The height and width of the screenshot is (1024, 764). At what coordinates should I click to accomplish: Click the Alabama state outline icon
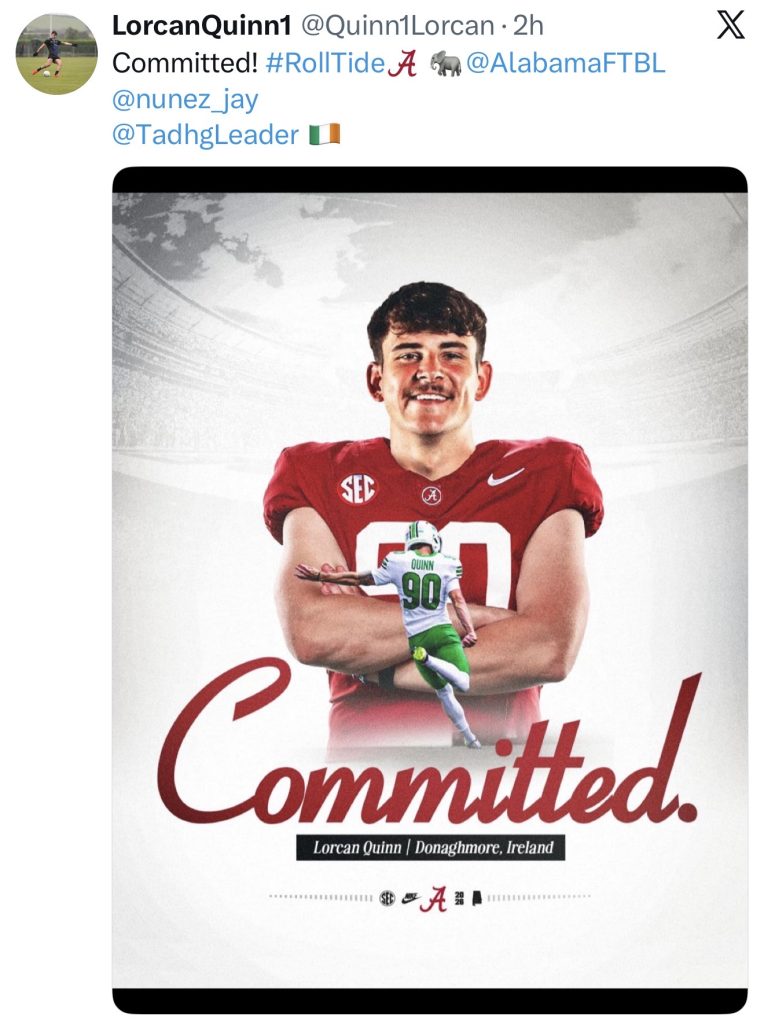click(x=476, y=897)
